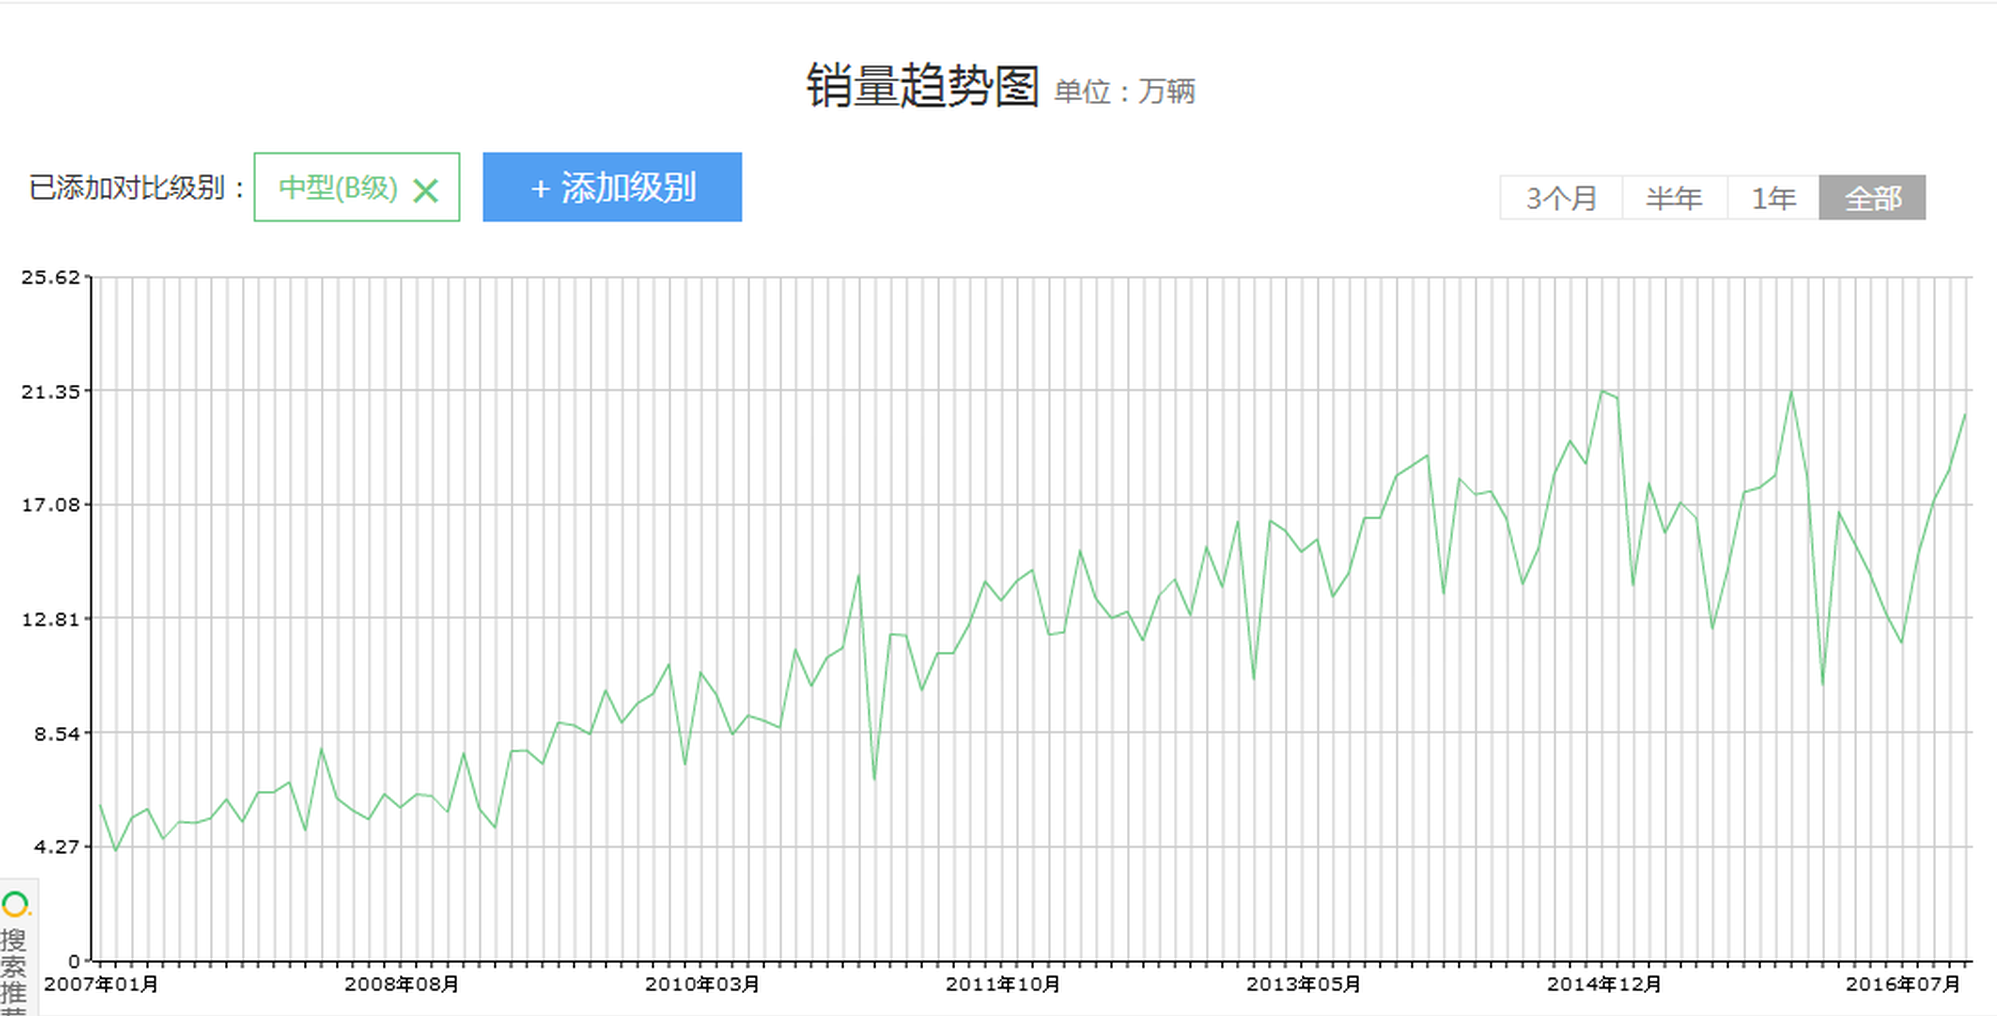The image size is (1997, 1016).
Task: Click the green circular search icon
Action: (x=16, y=905)
